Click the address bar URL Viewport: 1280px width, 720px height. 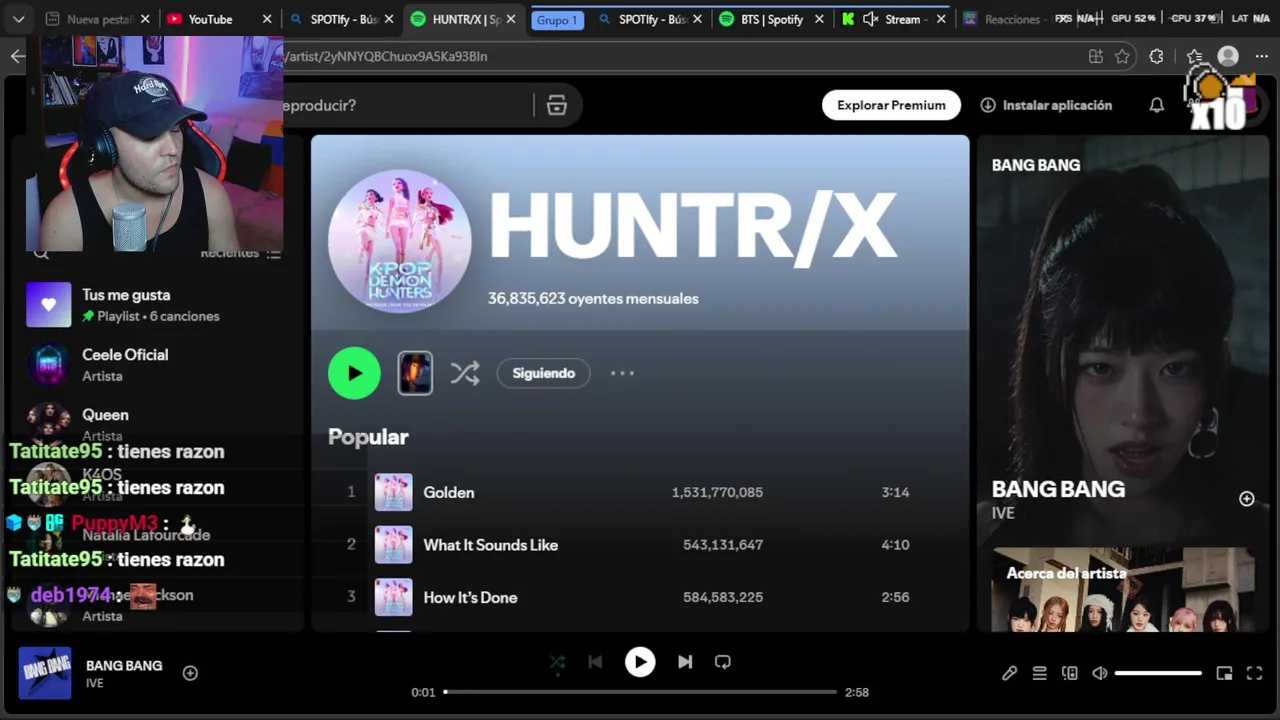pyautogui.click(x=386, y=56)
